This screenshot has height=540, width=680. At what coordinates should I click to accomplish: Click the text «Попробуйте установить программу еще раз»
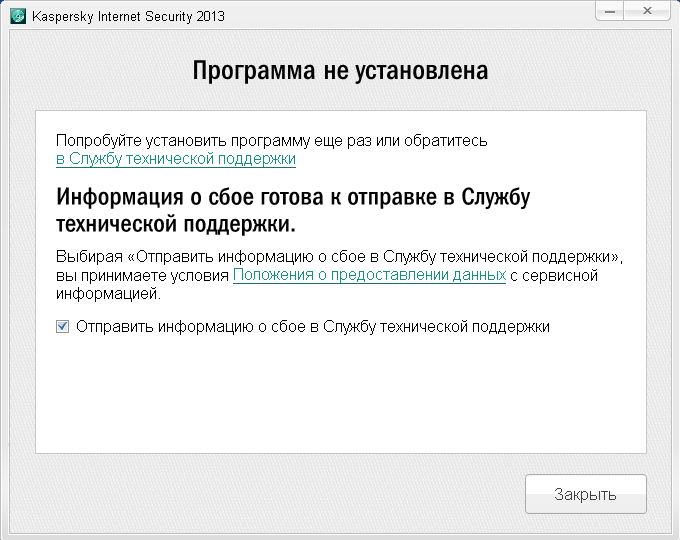click(213, 141)
